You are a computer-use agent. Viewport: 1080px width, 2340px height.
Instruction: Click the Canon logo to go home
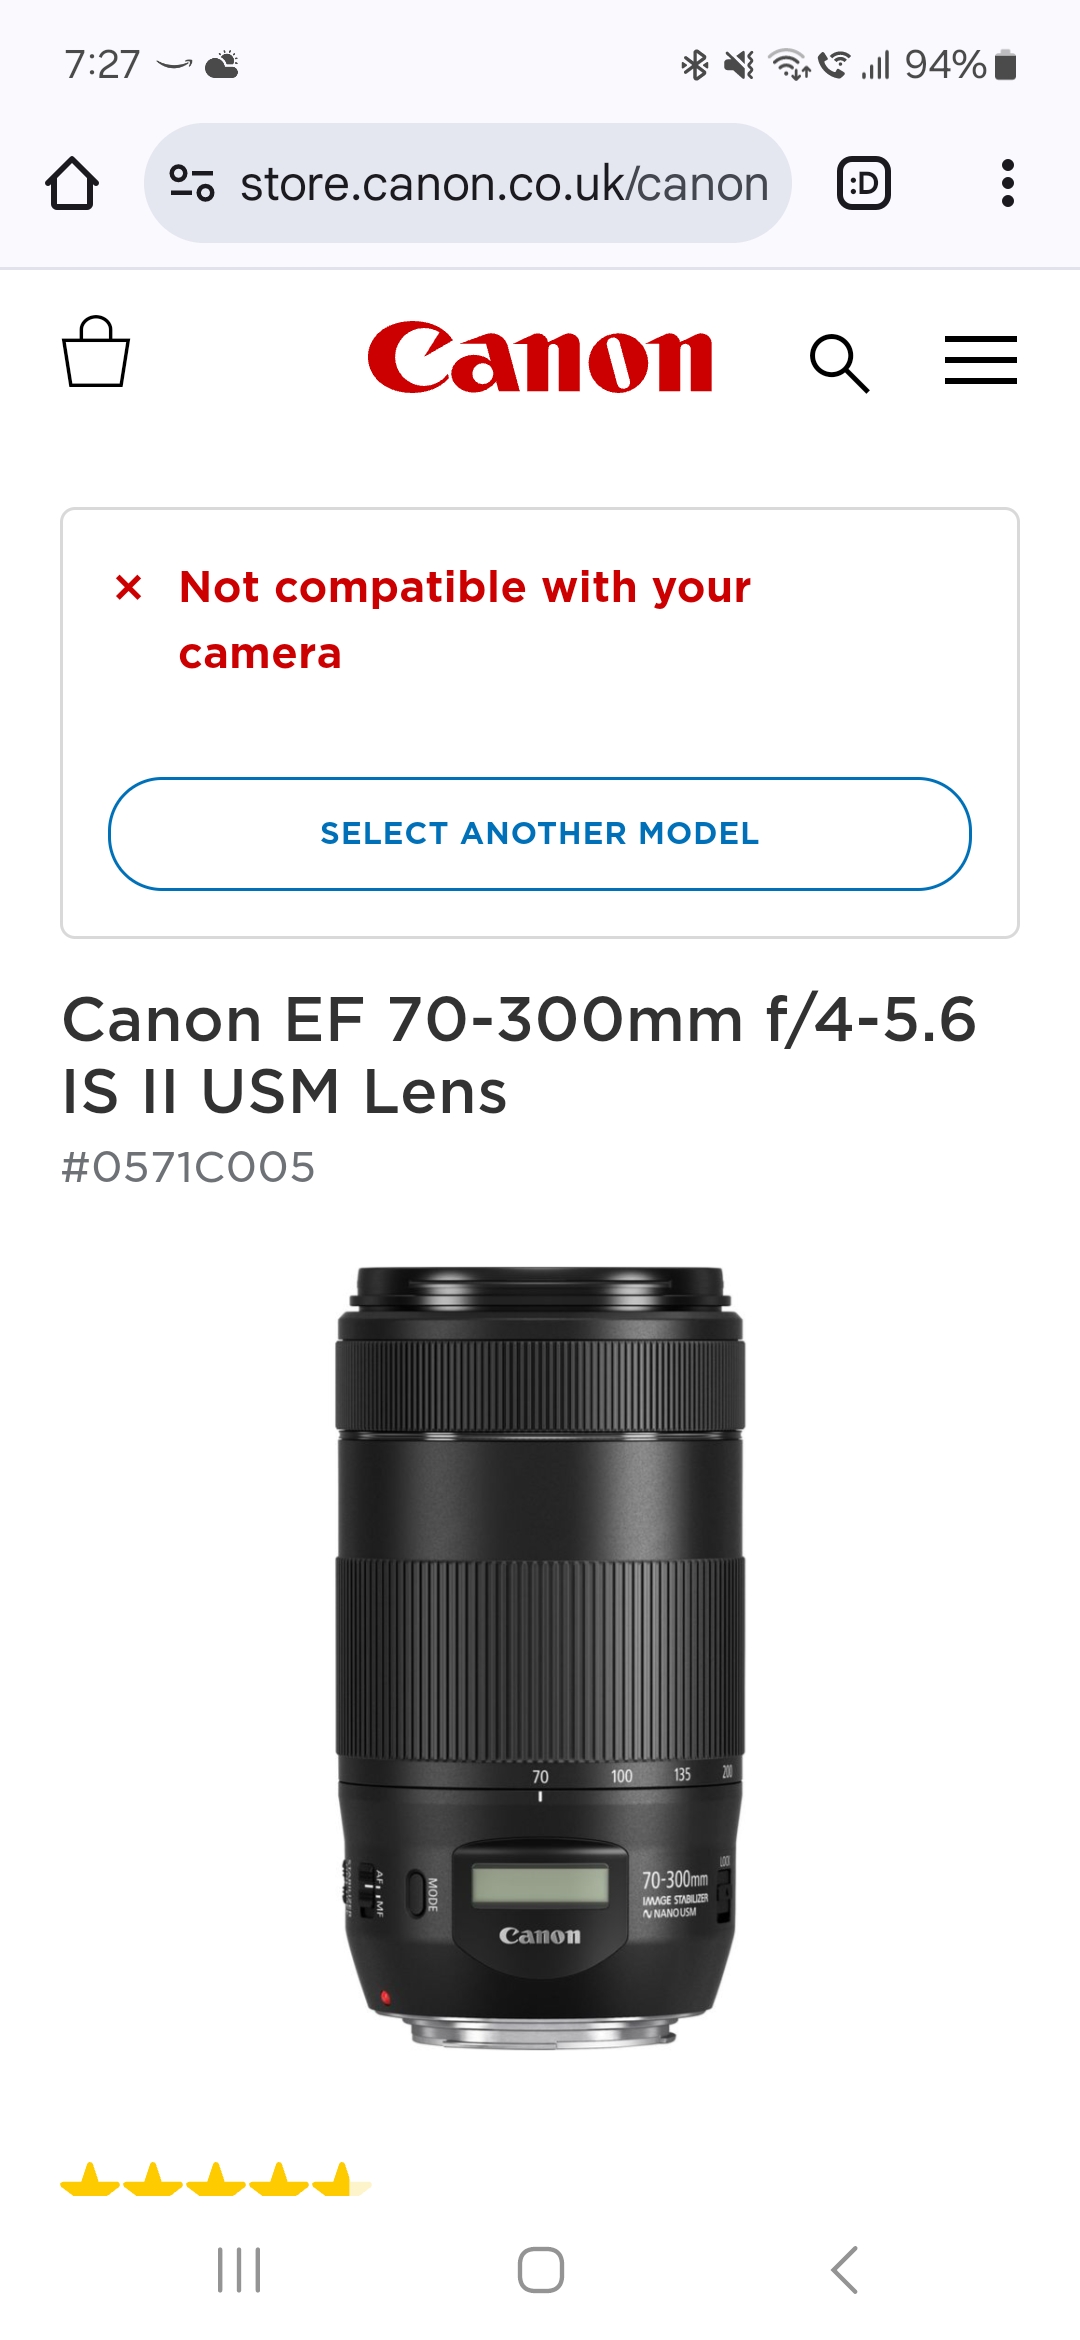point(540,360)
